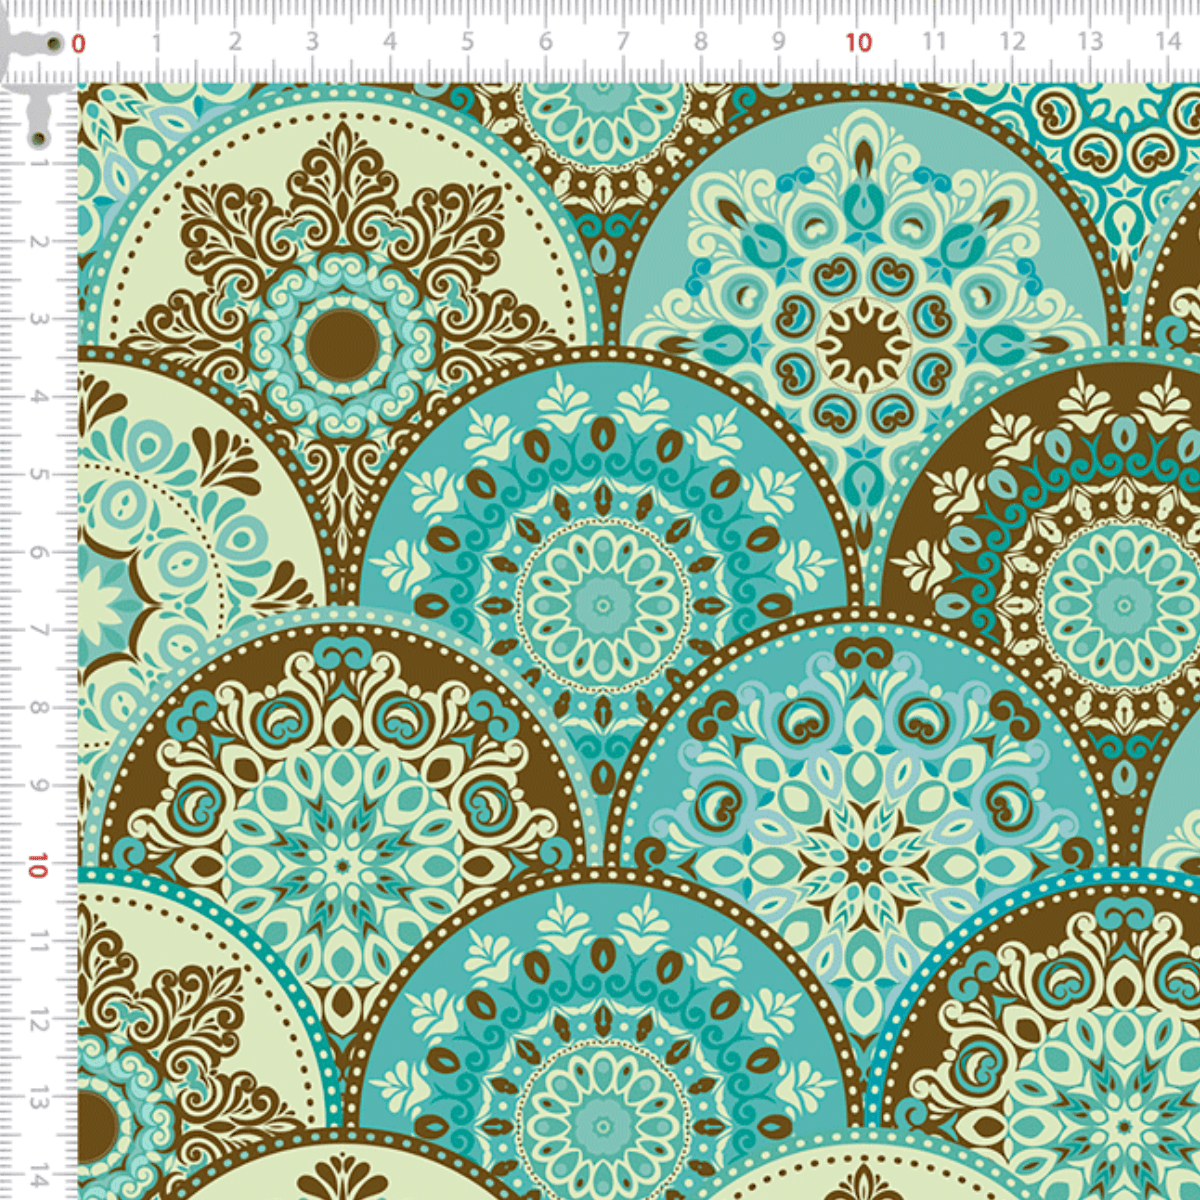1200x1200 pixels.
Task: Click number 14 on the top ruler
Action: coord(1168,42)
